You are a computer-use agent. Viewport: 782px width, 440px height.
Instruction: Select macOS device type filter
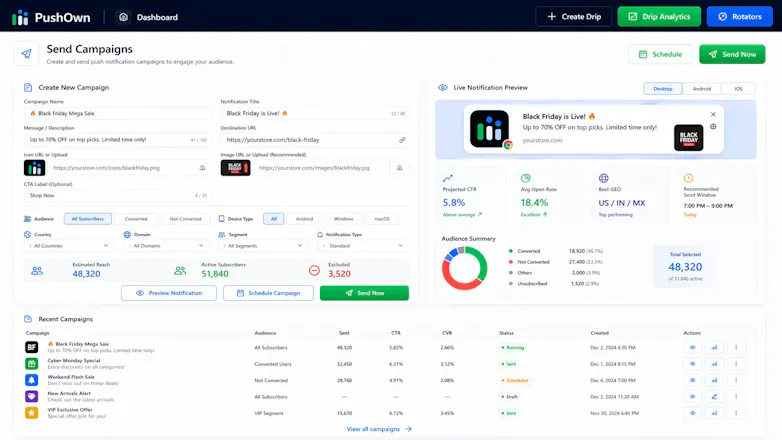pos(382,219)
